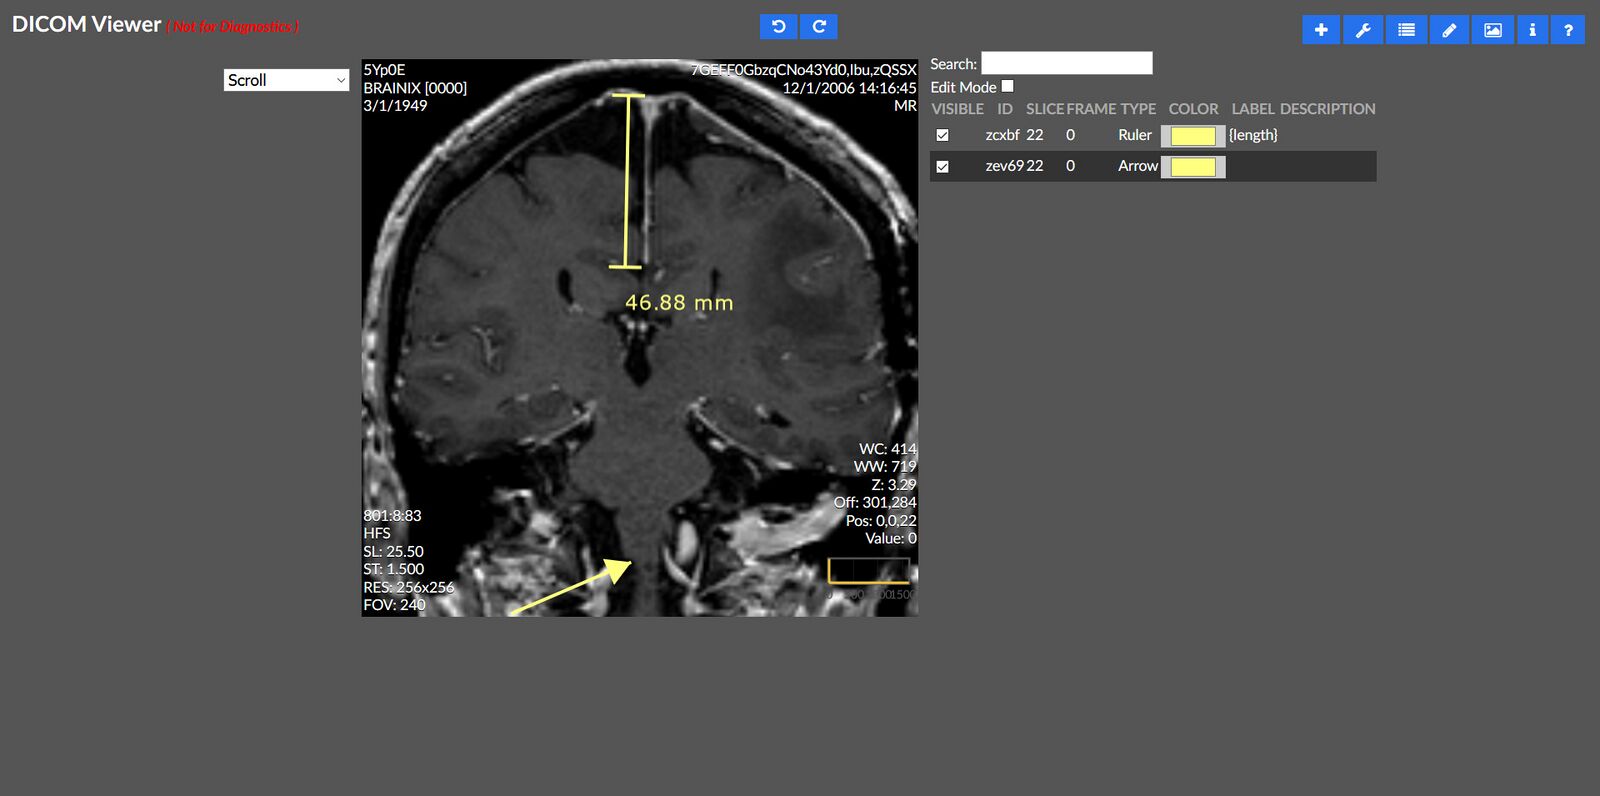Click the yellow arrow annotation head
The width and height of the screenshot is (1600, 796).
coord(619,571)
